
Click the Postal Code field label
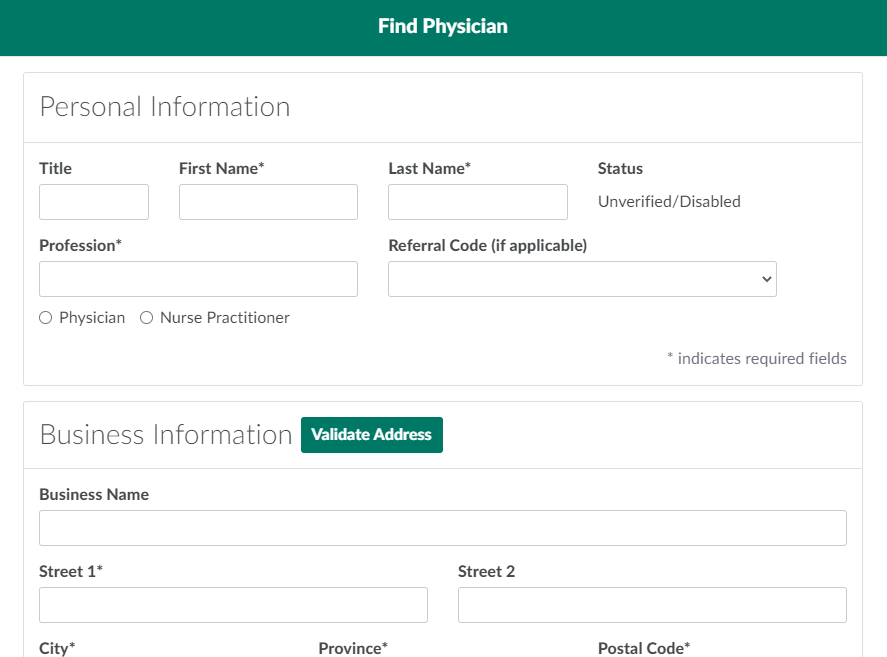pyautogui.click(x=644, y=648)
